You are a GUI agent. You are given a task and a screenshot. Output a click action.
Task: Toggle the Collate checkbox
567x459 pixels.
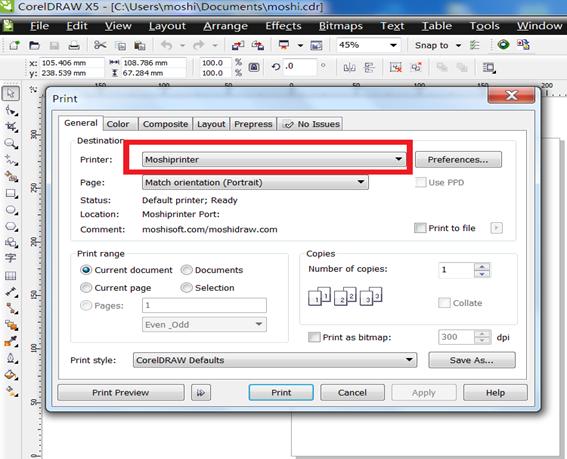[x=444, y=303]
